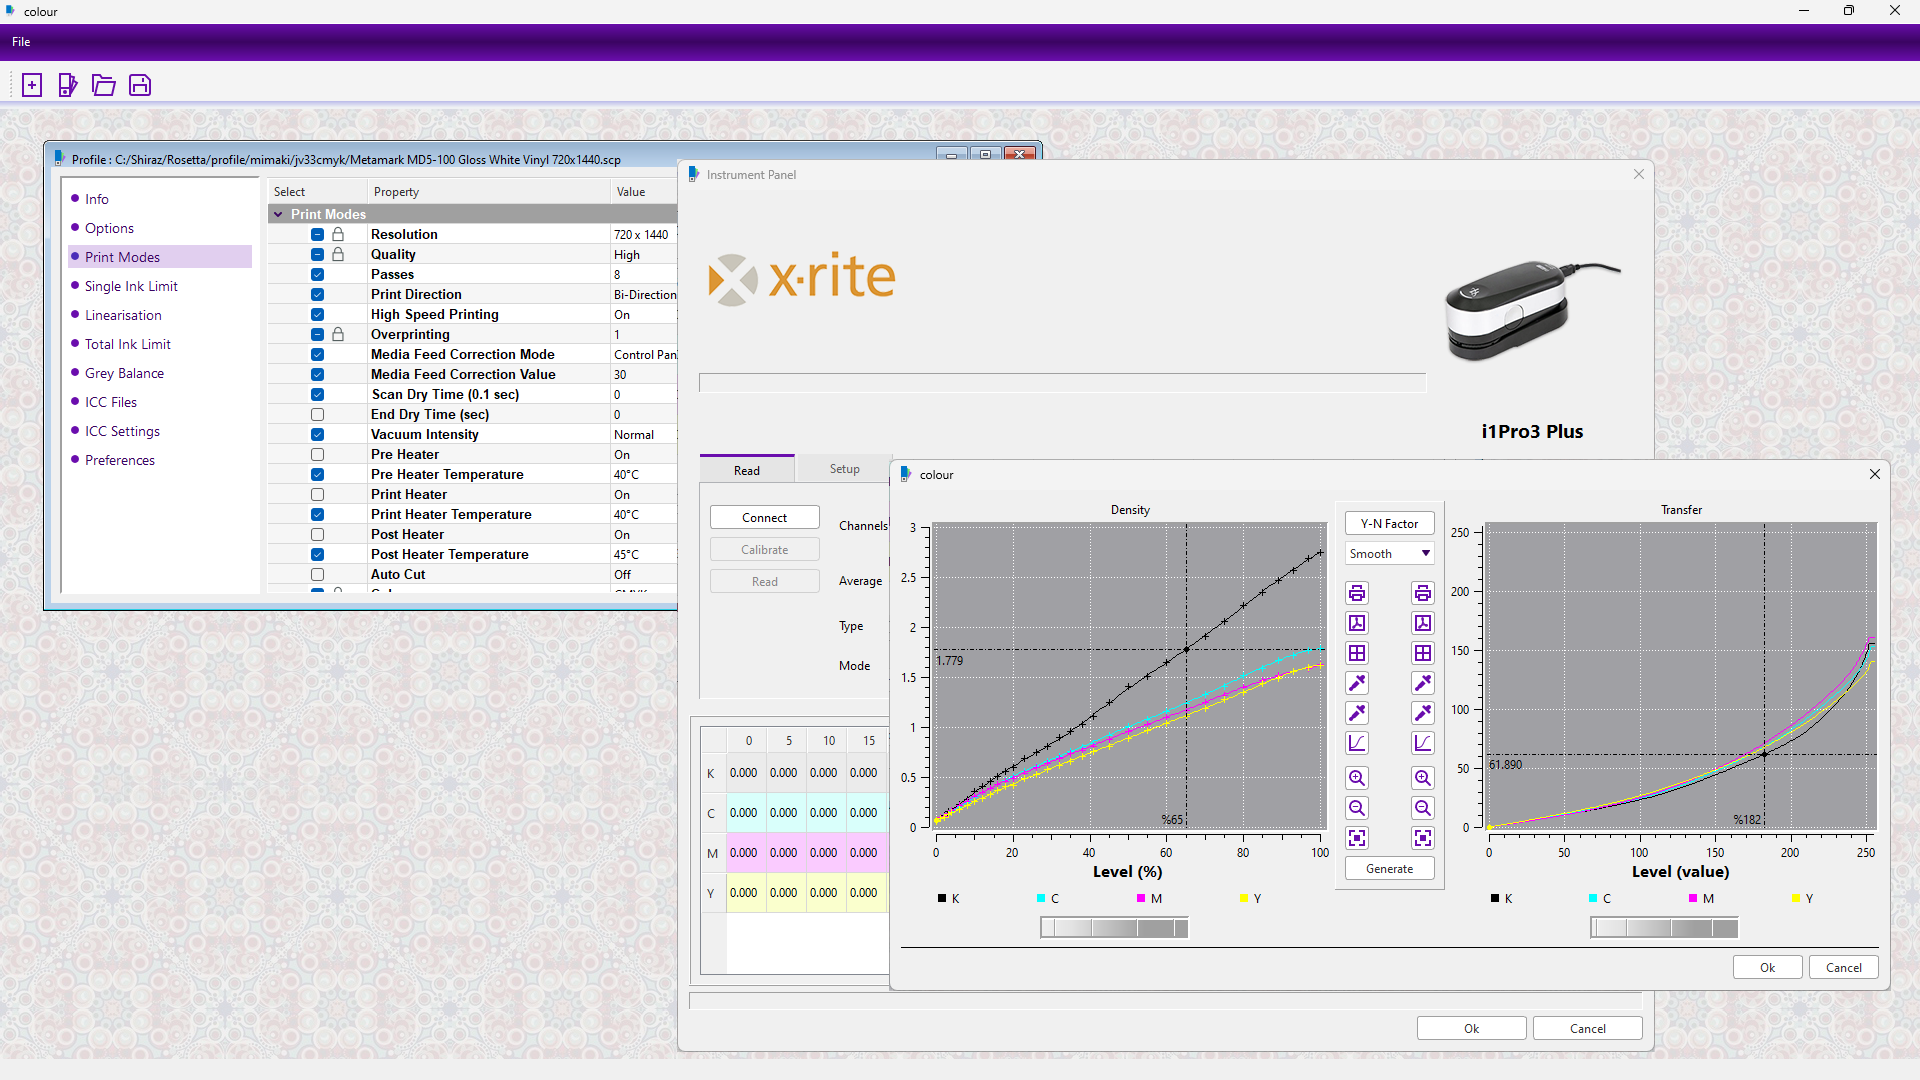
Task: Click the save disk icon in main toolbar
Action: pyautogui.click(x=140, y=85)
